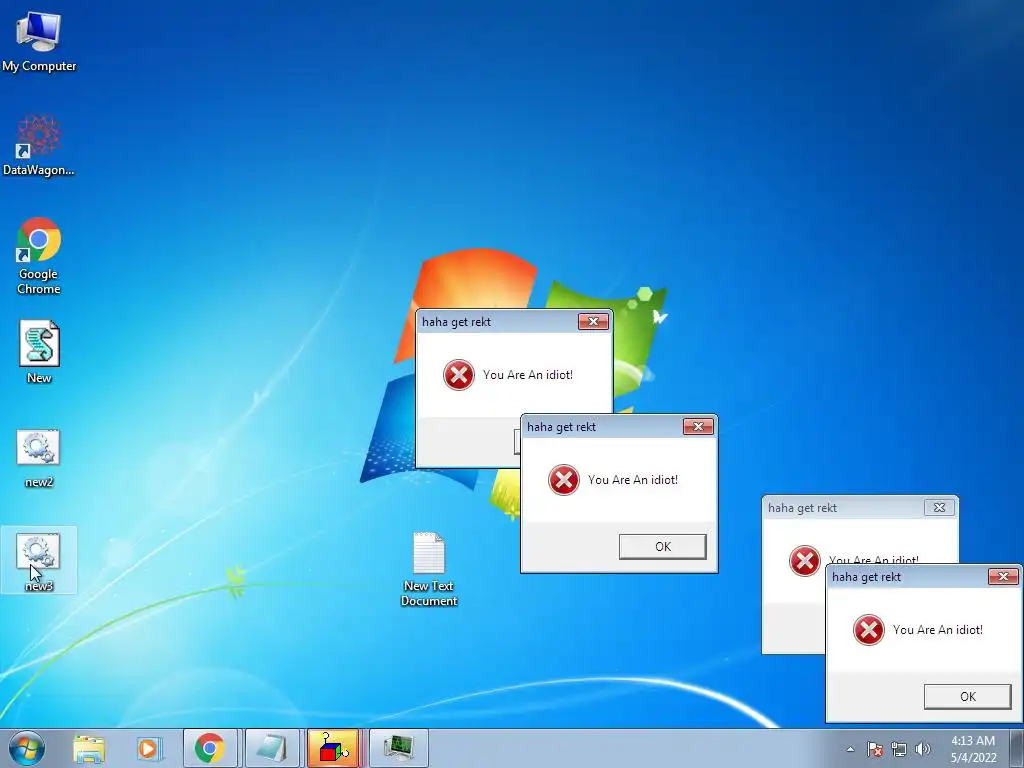Open the volume speaker tray icon
1024x768 pixels.
tap(923, 749)
